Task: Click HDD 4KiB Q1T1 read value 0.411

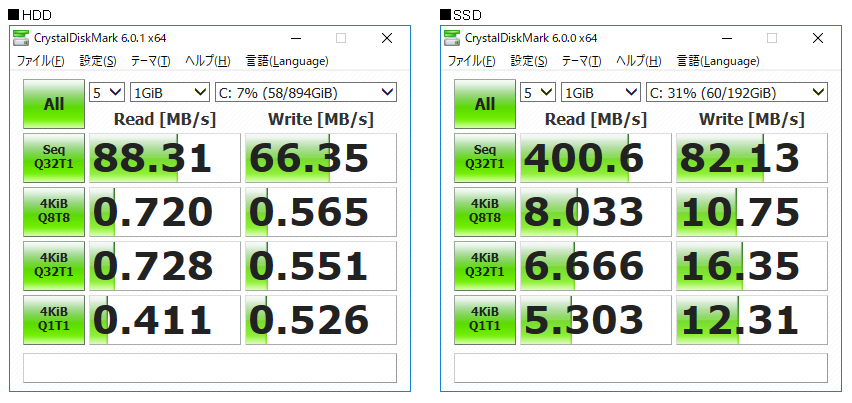Action: 165,319
